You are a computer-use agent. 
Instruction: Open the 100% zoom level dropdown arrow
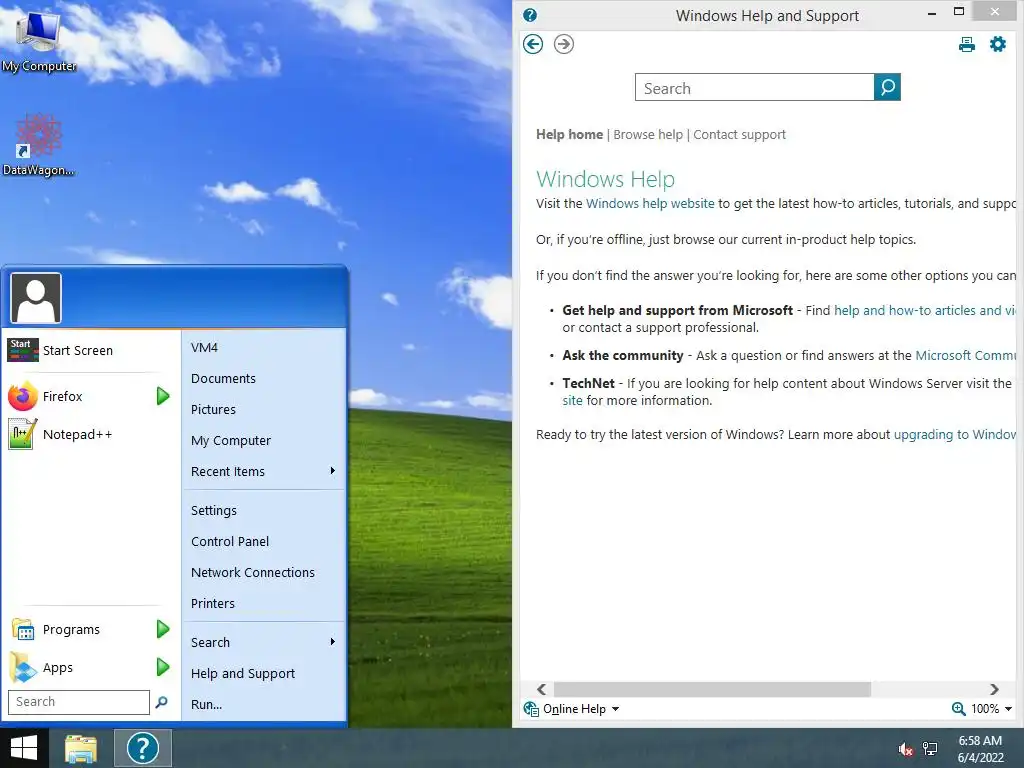coord(1008,709)
